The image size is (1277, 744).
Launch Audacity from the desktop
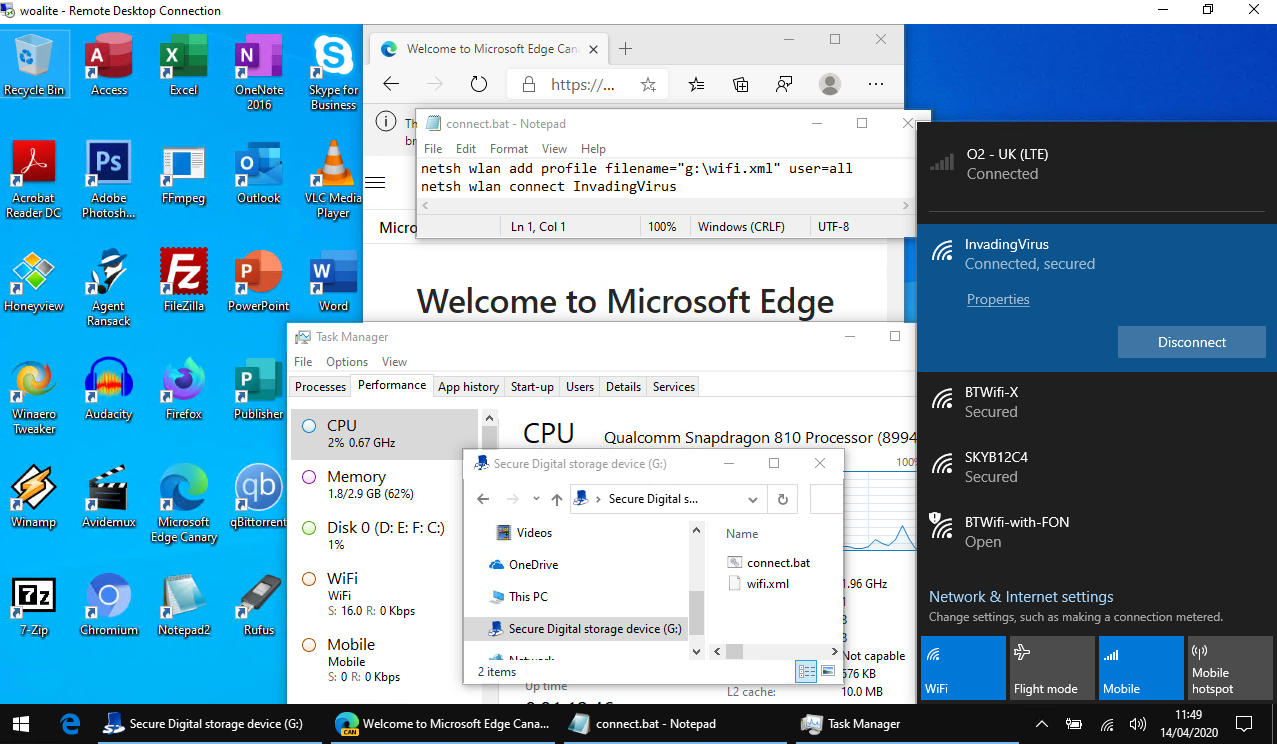point(109,389)
